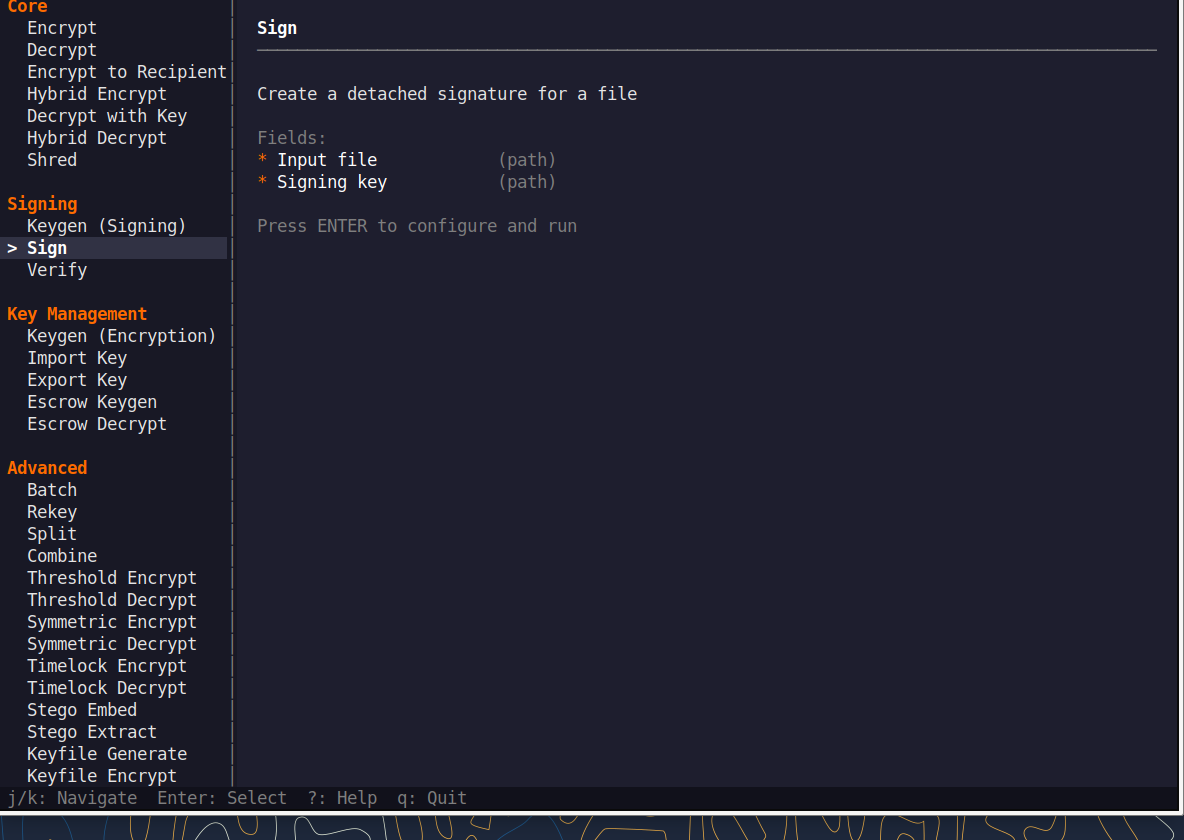
Task: Select the Rekey command
Action: click(52, 511)
